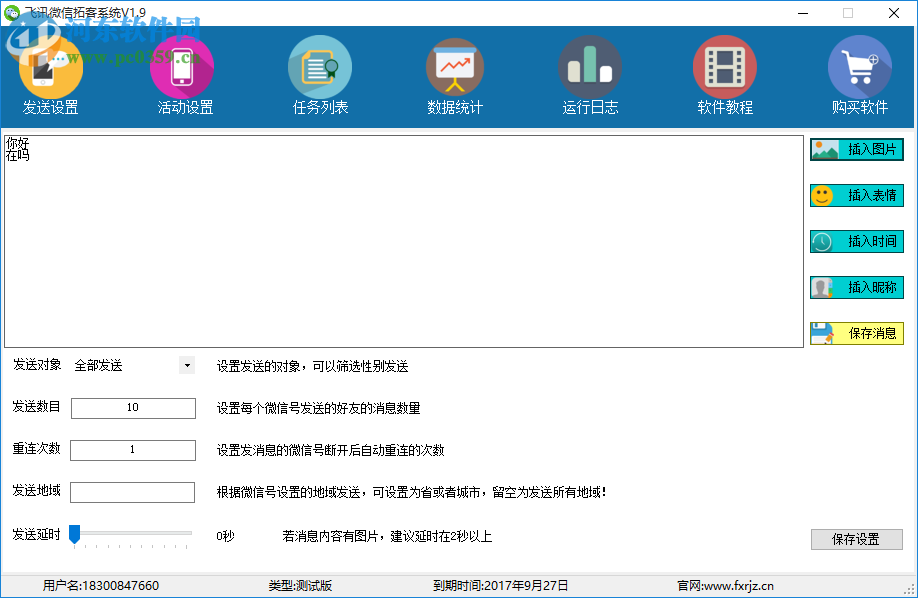
Task: Click 插入时间 to insert a timestamp
Action: (856, 241)
